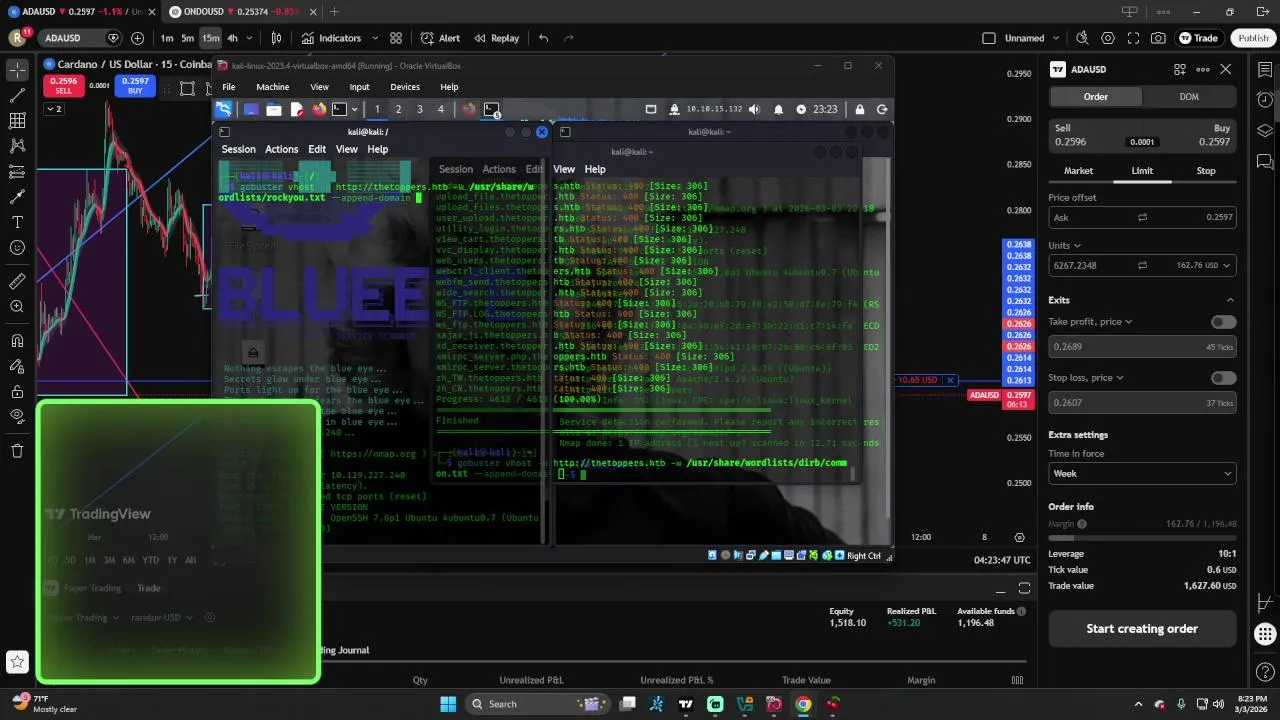Open the favorites star icon
Image resolution: width=1280 pixels, height=720 pixels.
click(17, 661)
